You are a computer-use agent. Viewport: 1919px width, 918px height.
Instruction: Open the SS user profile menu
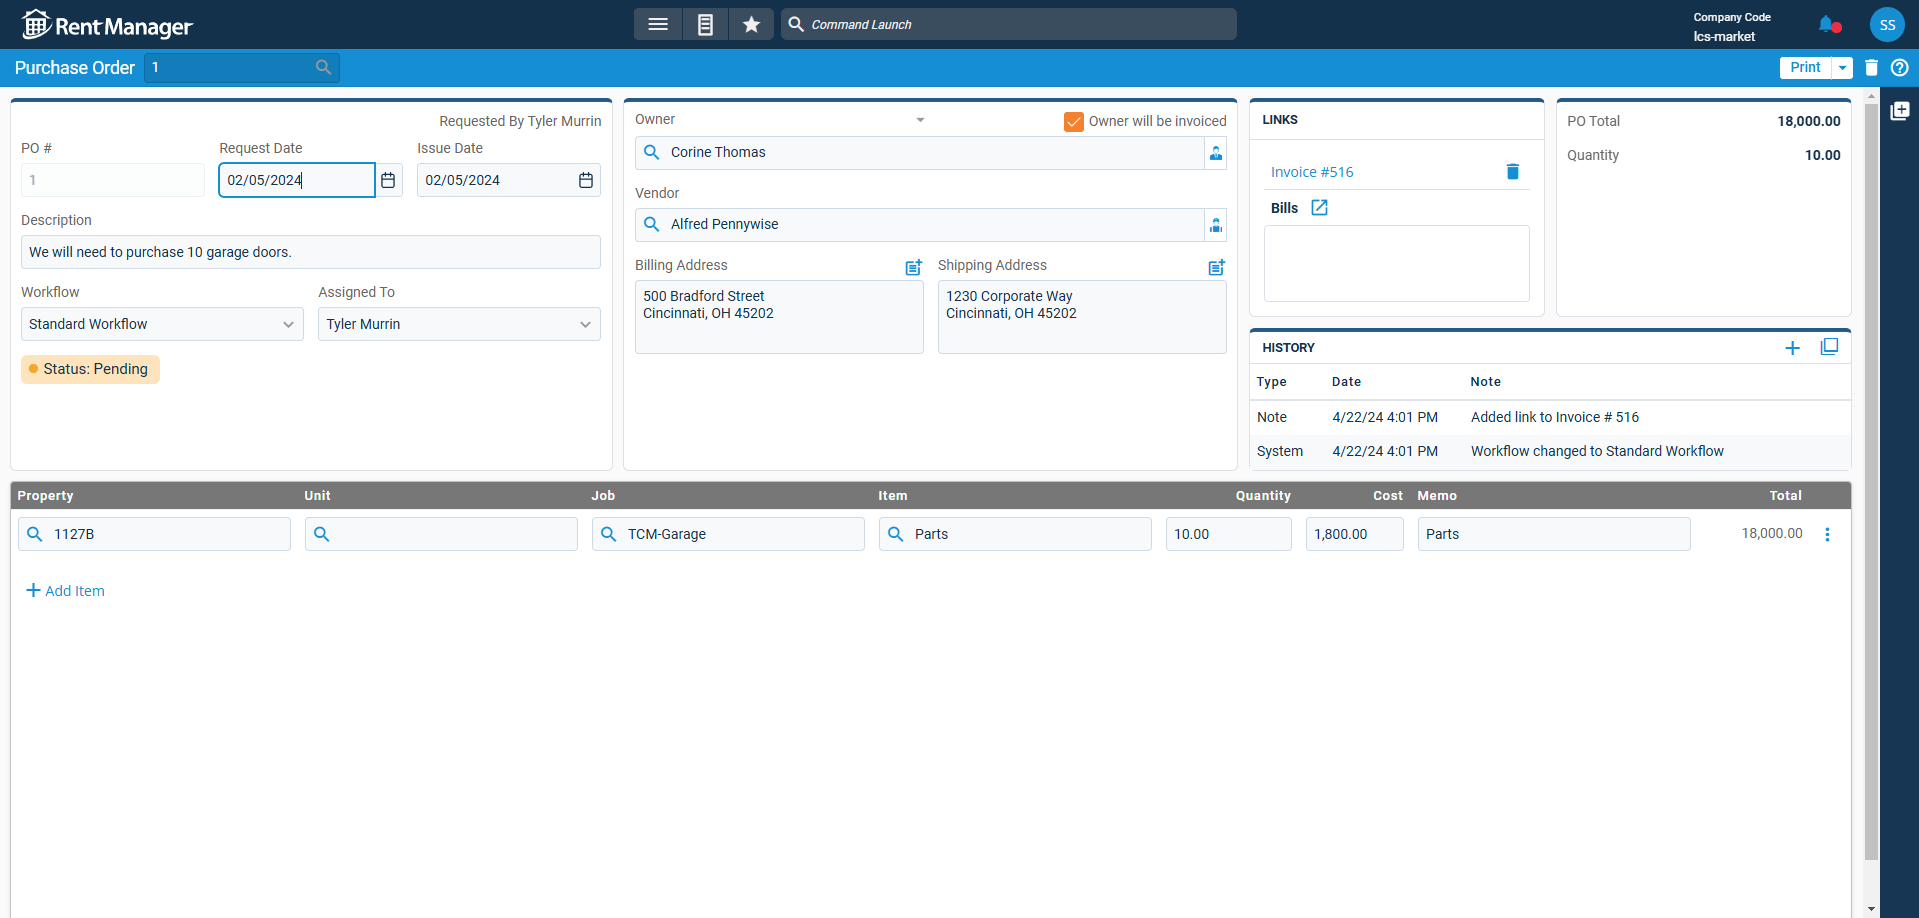point(1886,25)
